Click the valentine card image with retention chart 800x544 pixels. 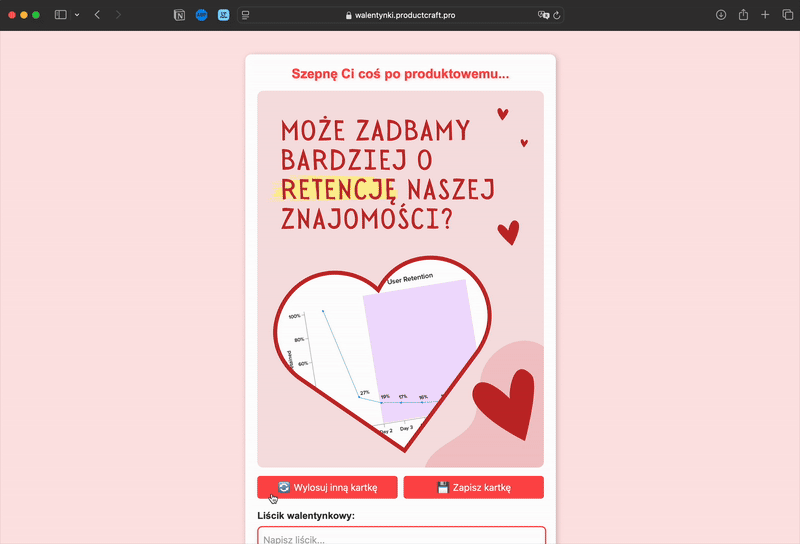401,279
